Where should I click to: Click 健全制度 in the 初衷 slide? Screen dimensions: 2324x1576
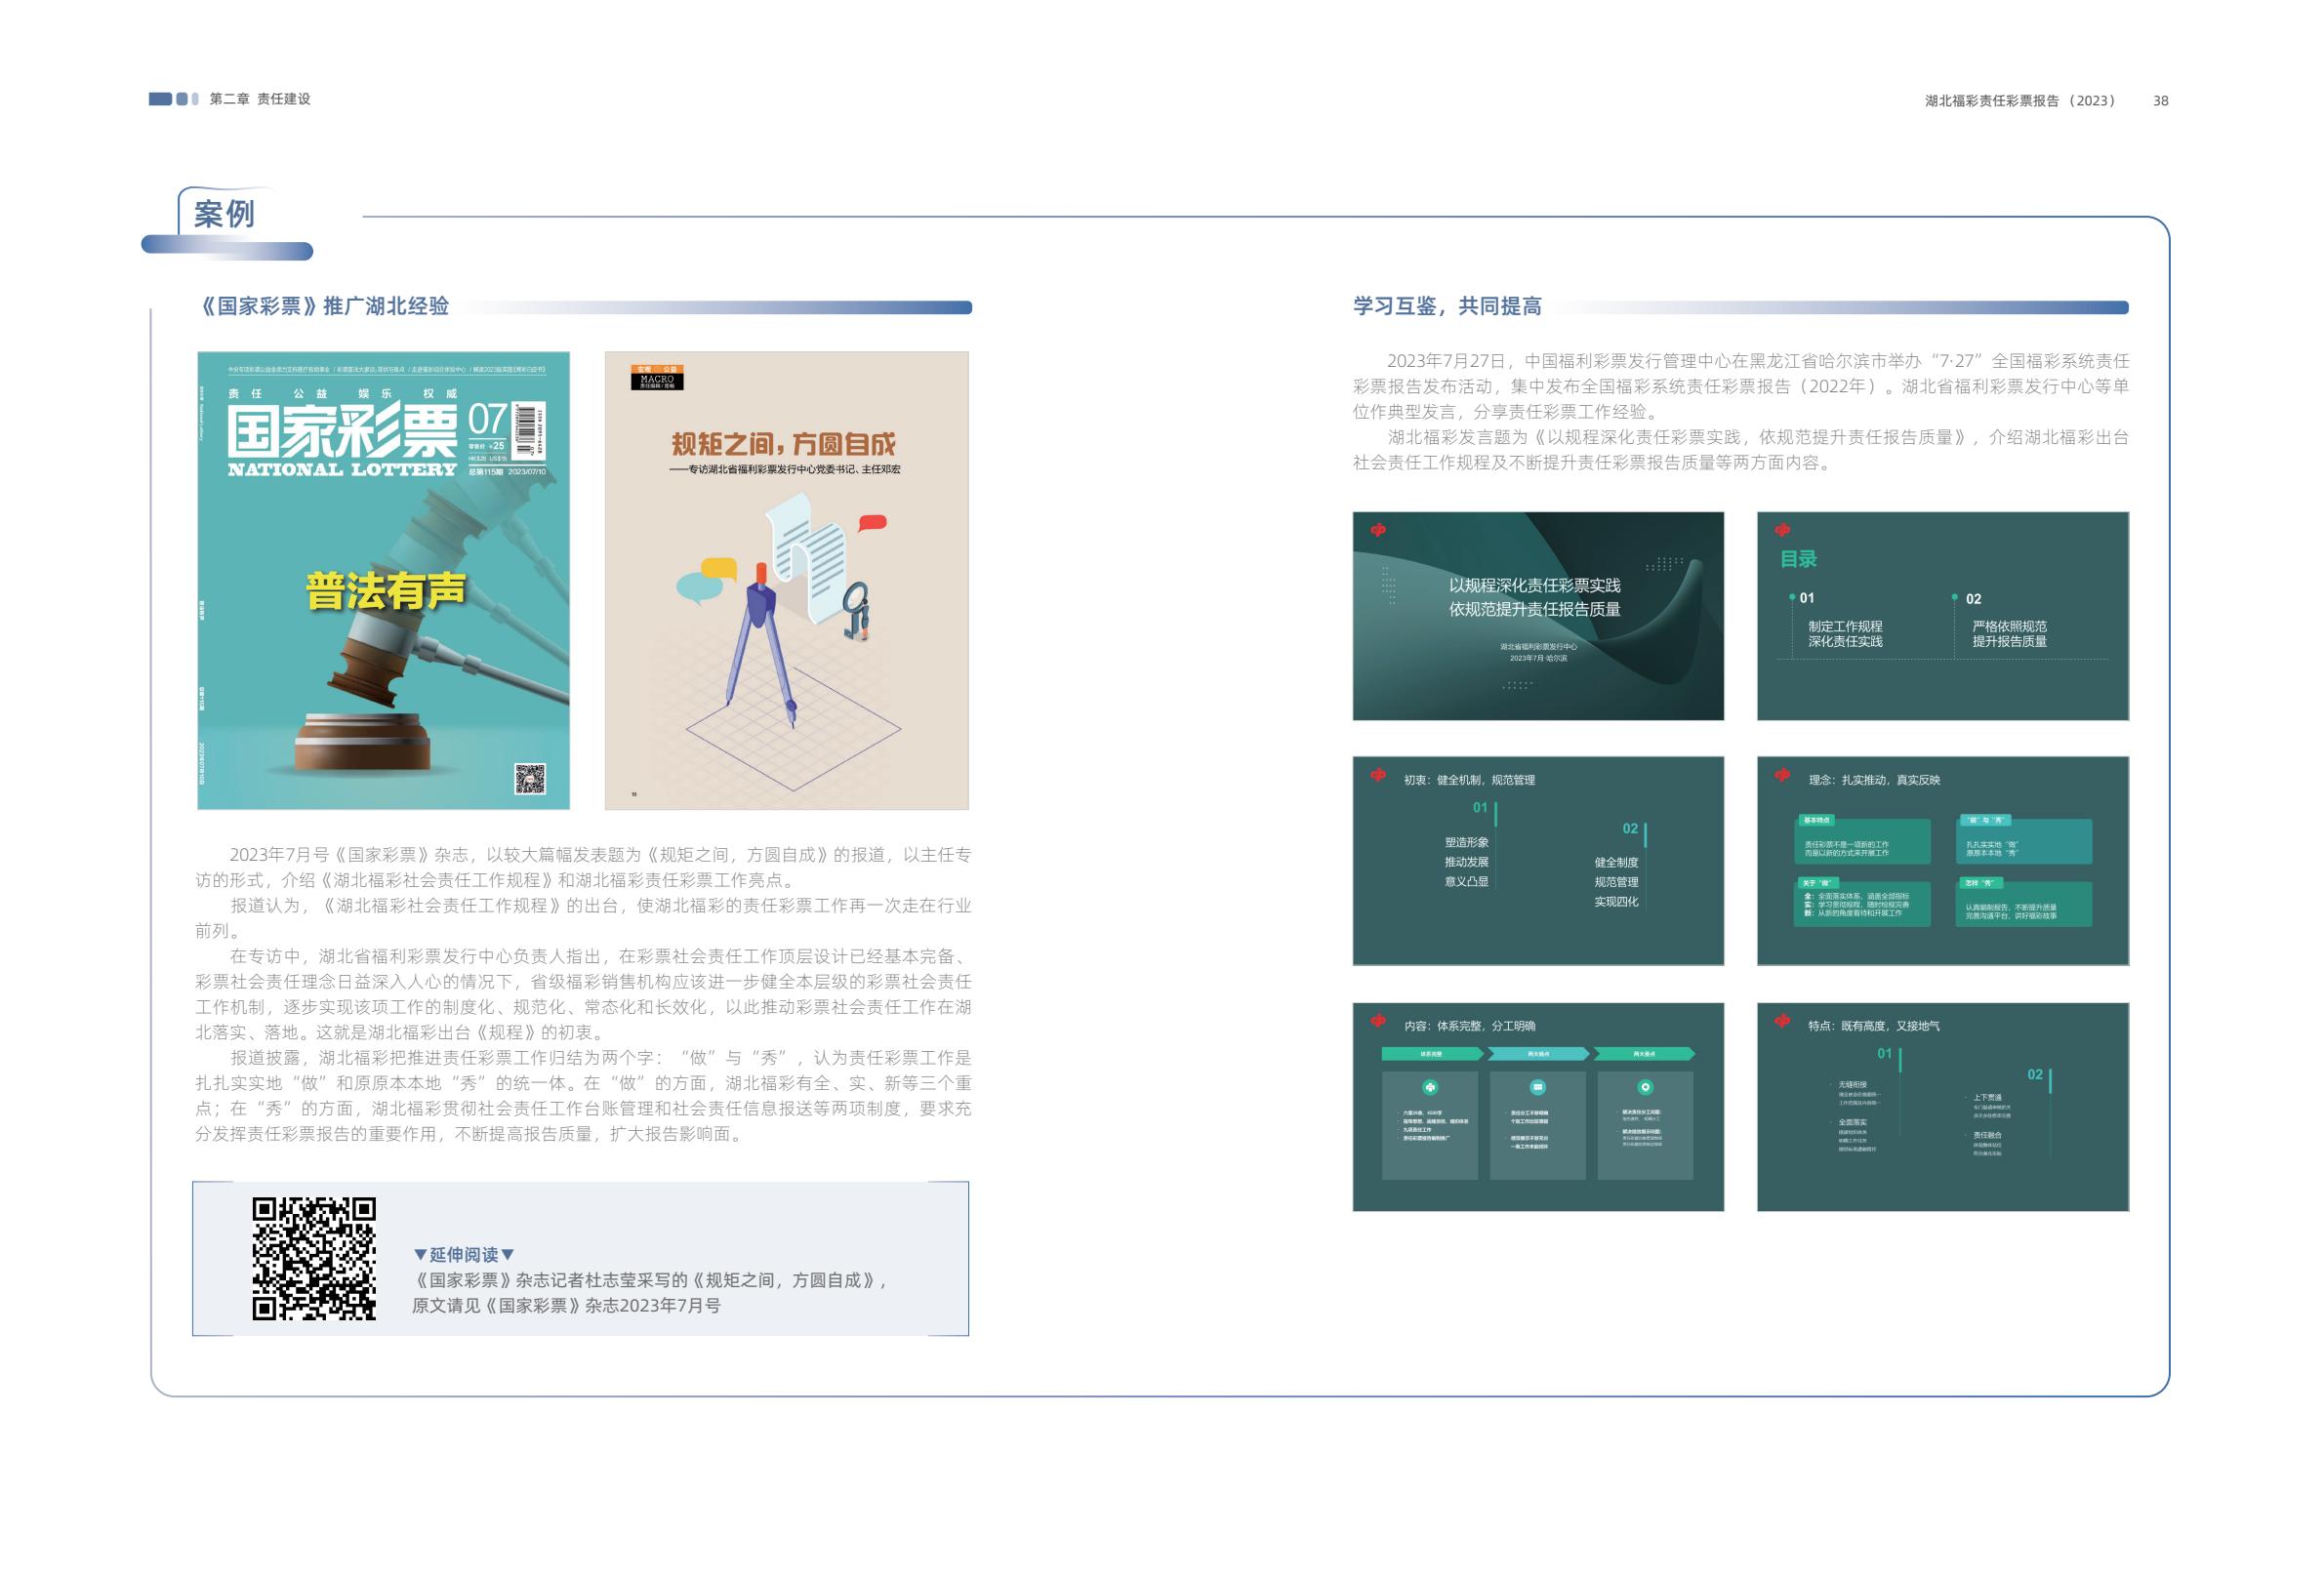click(x=1616, y=862)
